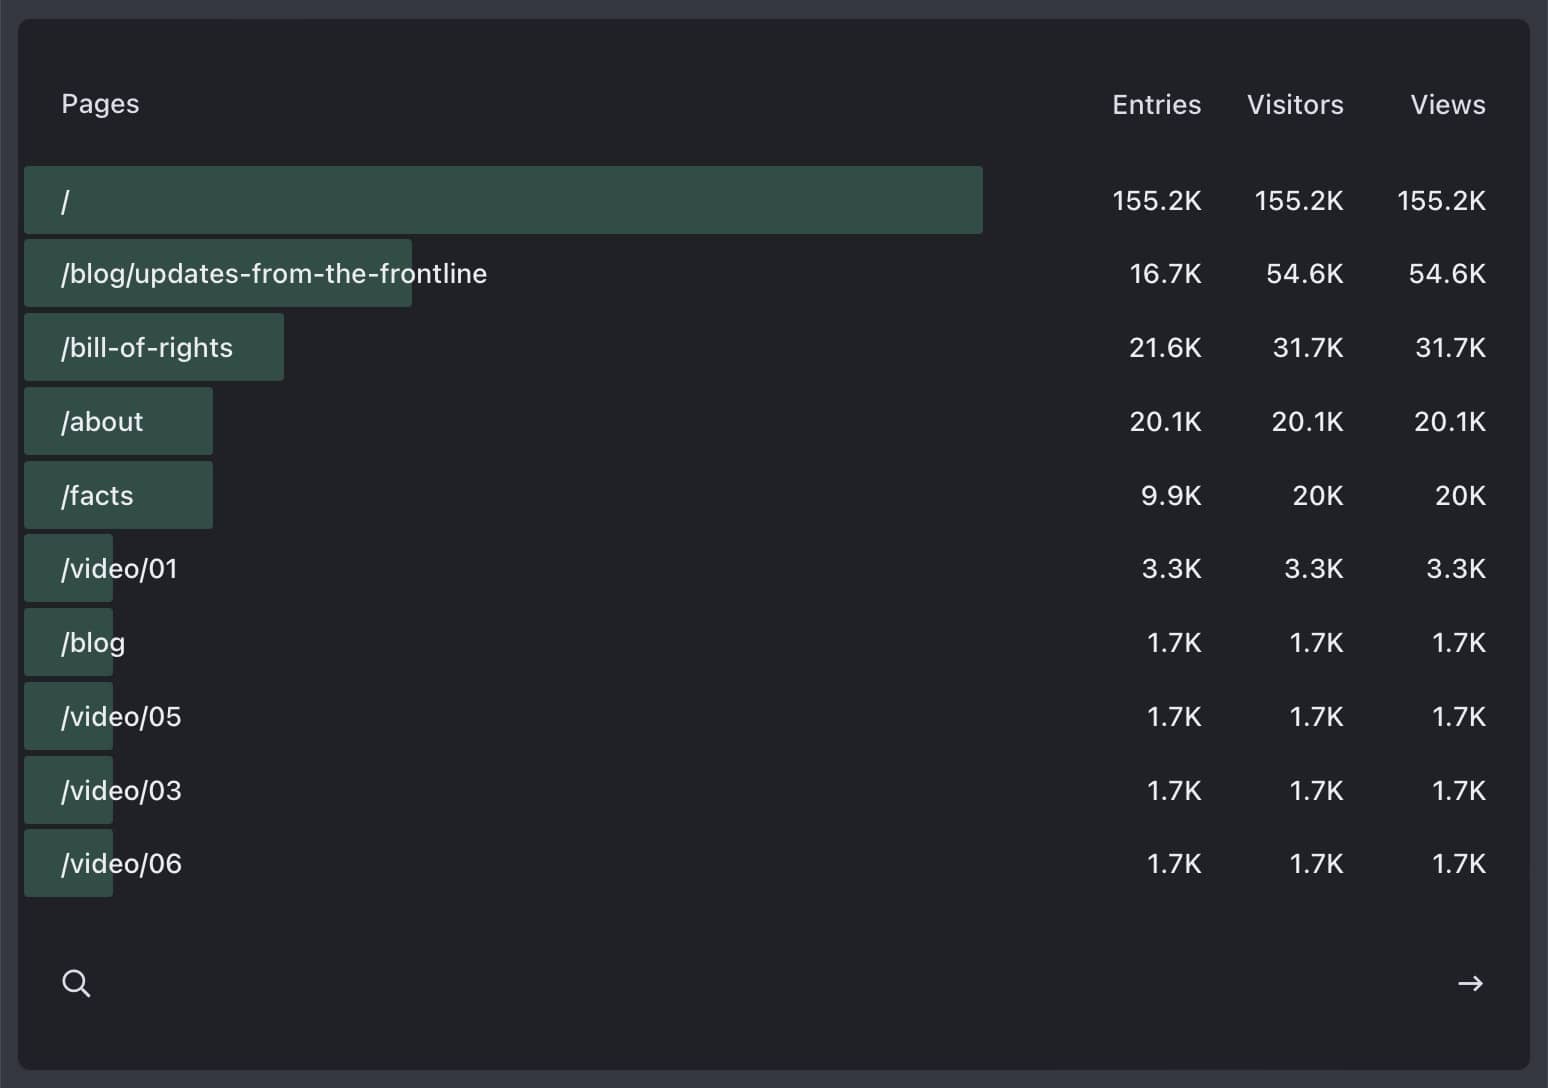
Task: Open the /blog/updates-from-the-frontline page entry
Action: pyautogui.click(x=274, y=274)
